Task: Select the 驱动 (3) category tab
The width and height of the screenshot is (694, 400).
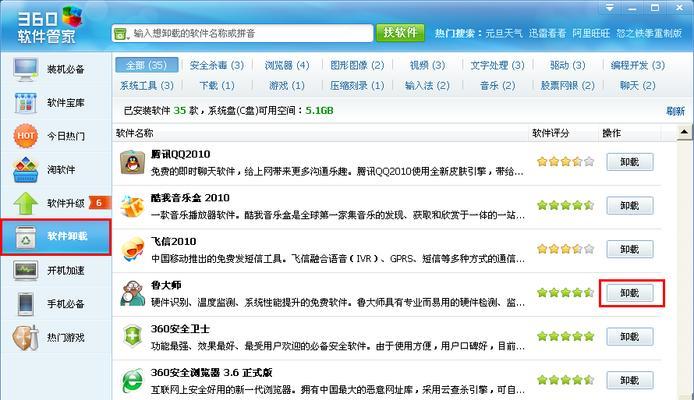Action: pos(567,65)
